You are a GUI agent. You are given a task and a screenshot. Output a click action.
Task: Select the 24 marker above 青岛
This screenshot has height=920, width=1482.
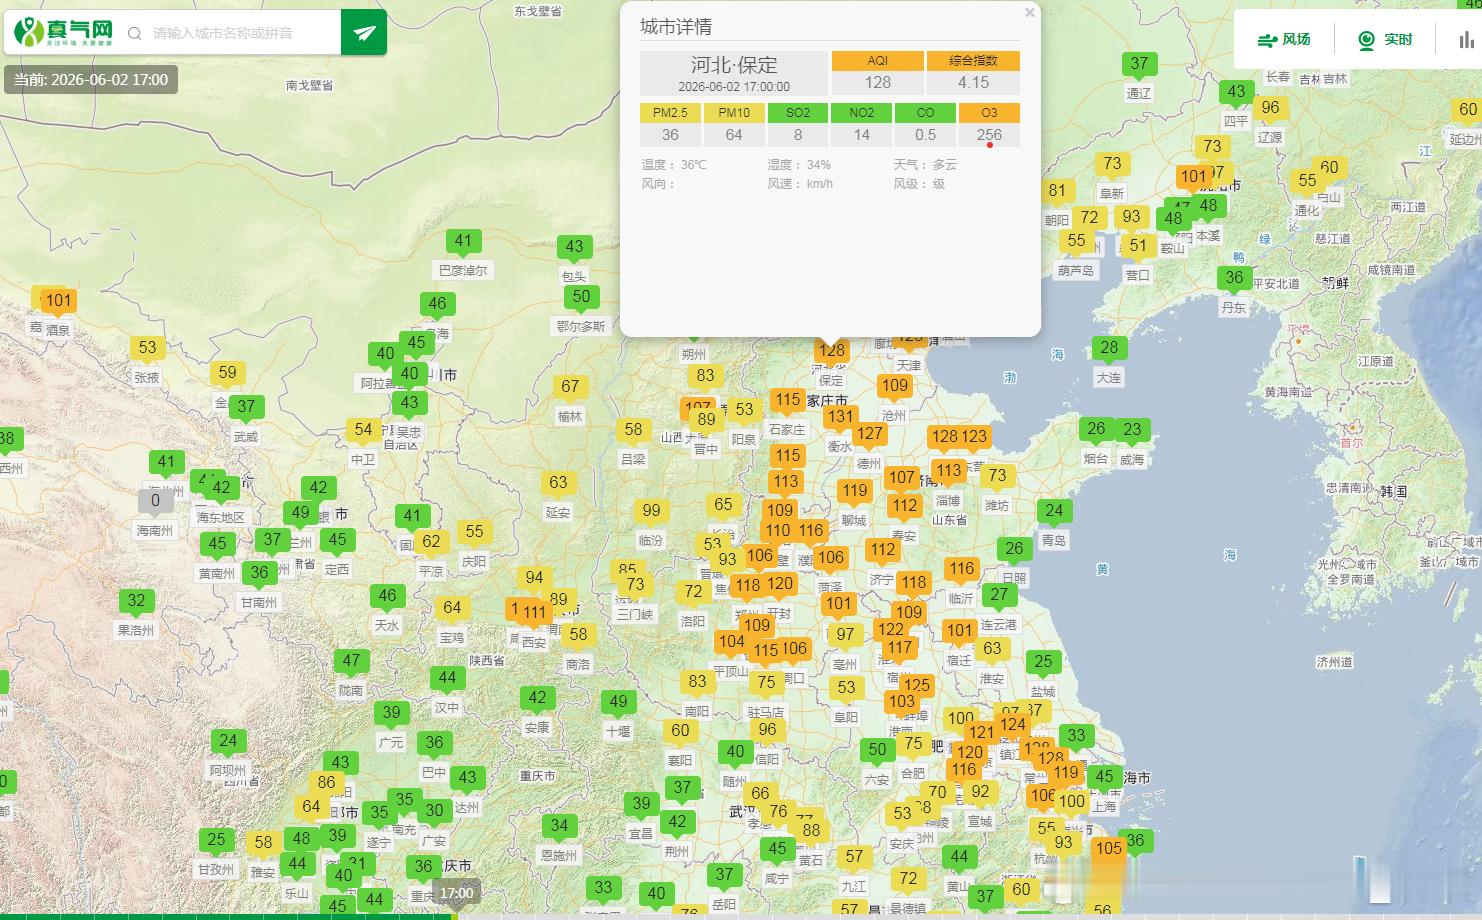pyautogui.click(x=1054, y=511)
